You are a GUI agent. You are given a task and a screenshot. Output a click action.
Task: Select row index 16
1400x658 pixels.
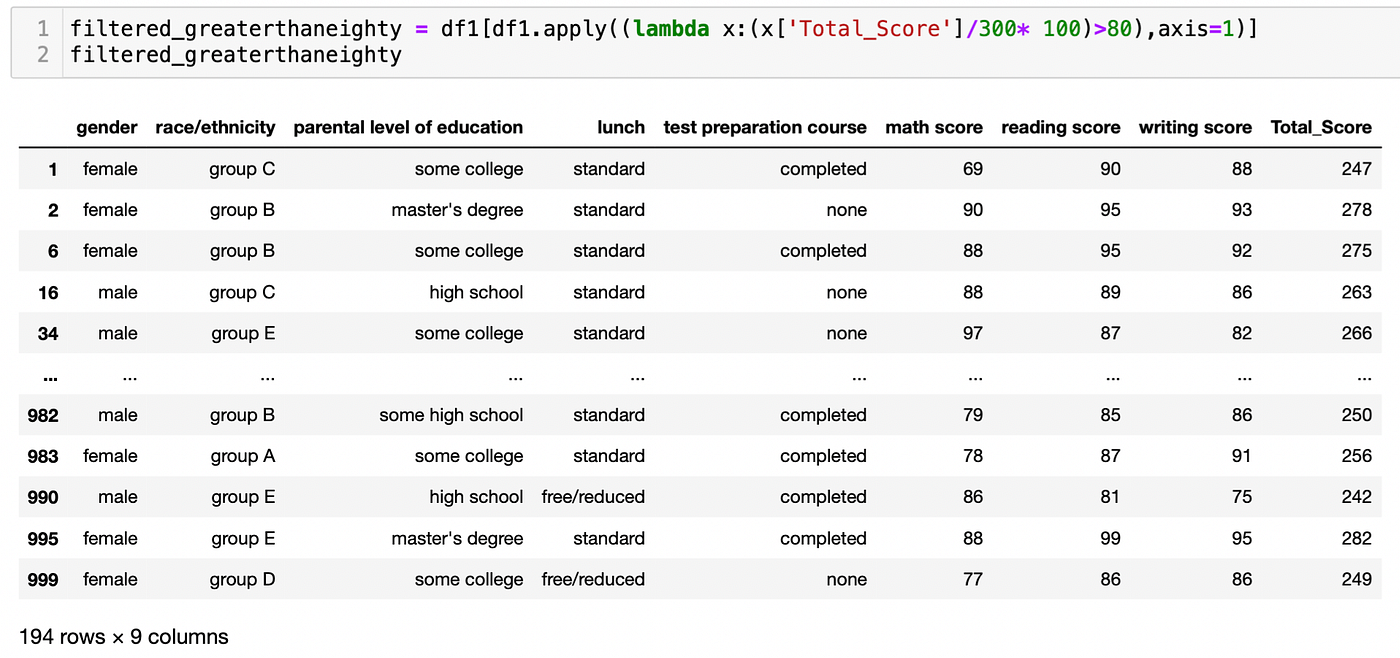click(x=48, y=293)
